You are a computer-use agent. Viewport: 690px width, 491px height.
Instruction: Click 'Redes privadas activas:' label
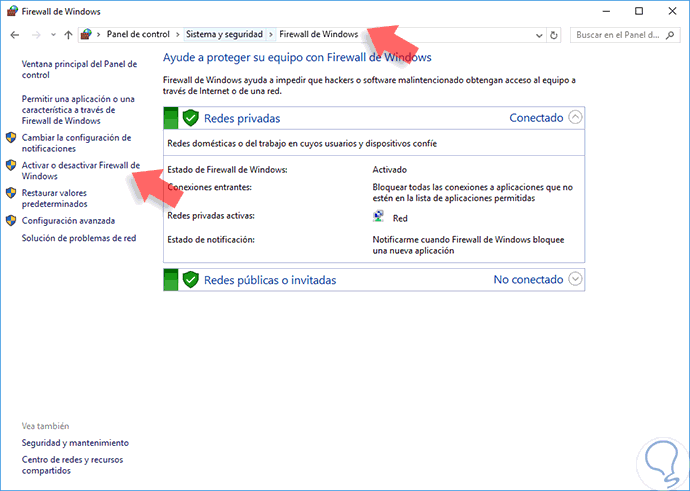click(x=211, y=216)
